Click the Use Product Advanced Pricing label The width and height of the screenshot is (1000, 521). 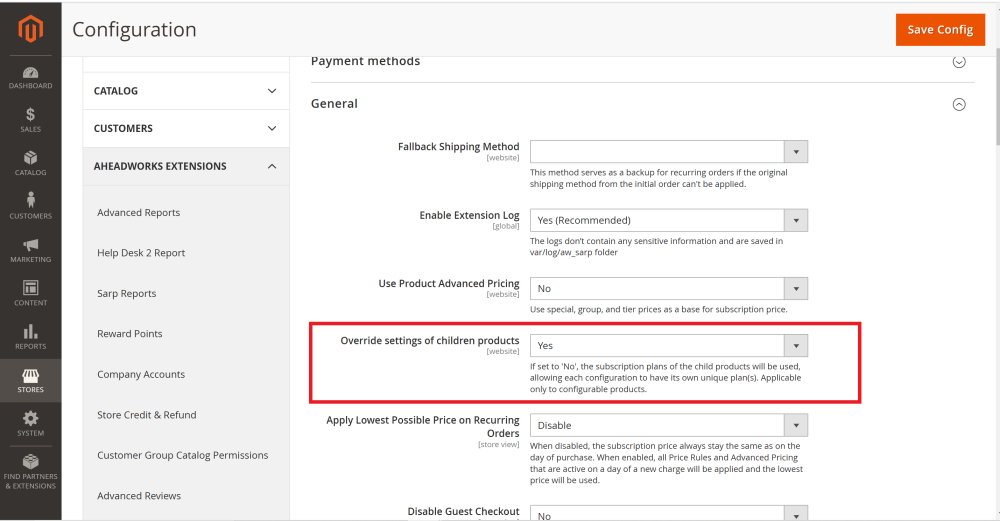pos(449,284)
